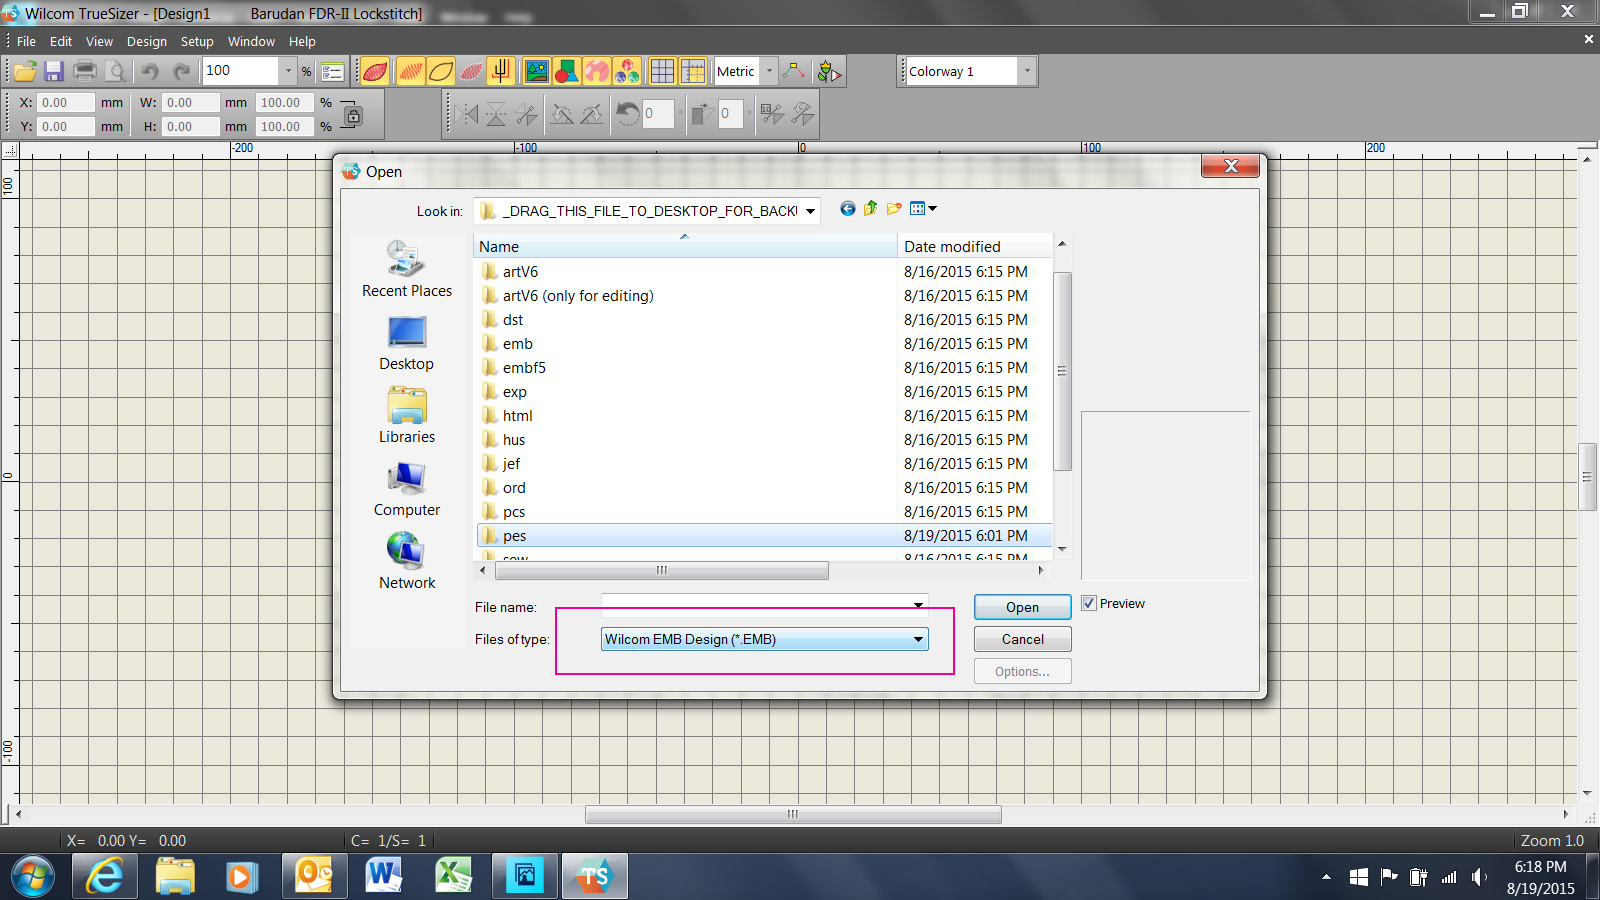This screenshot has height=900, width=1600.
Task: Toggle the faded red stitch view icon
Action: click(471, 71)
